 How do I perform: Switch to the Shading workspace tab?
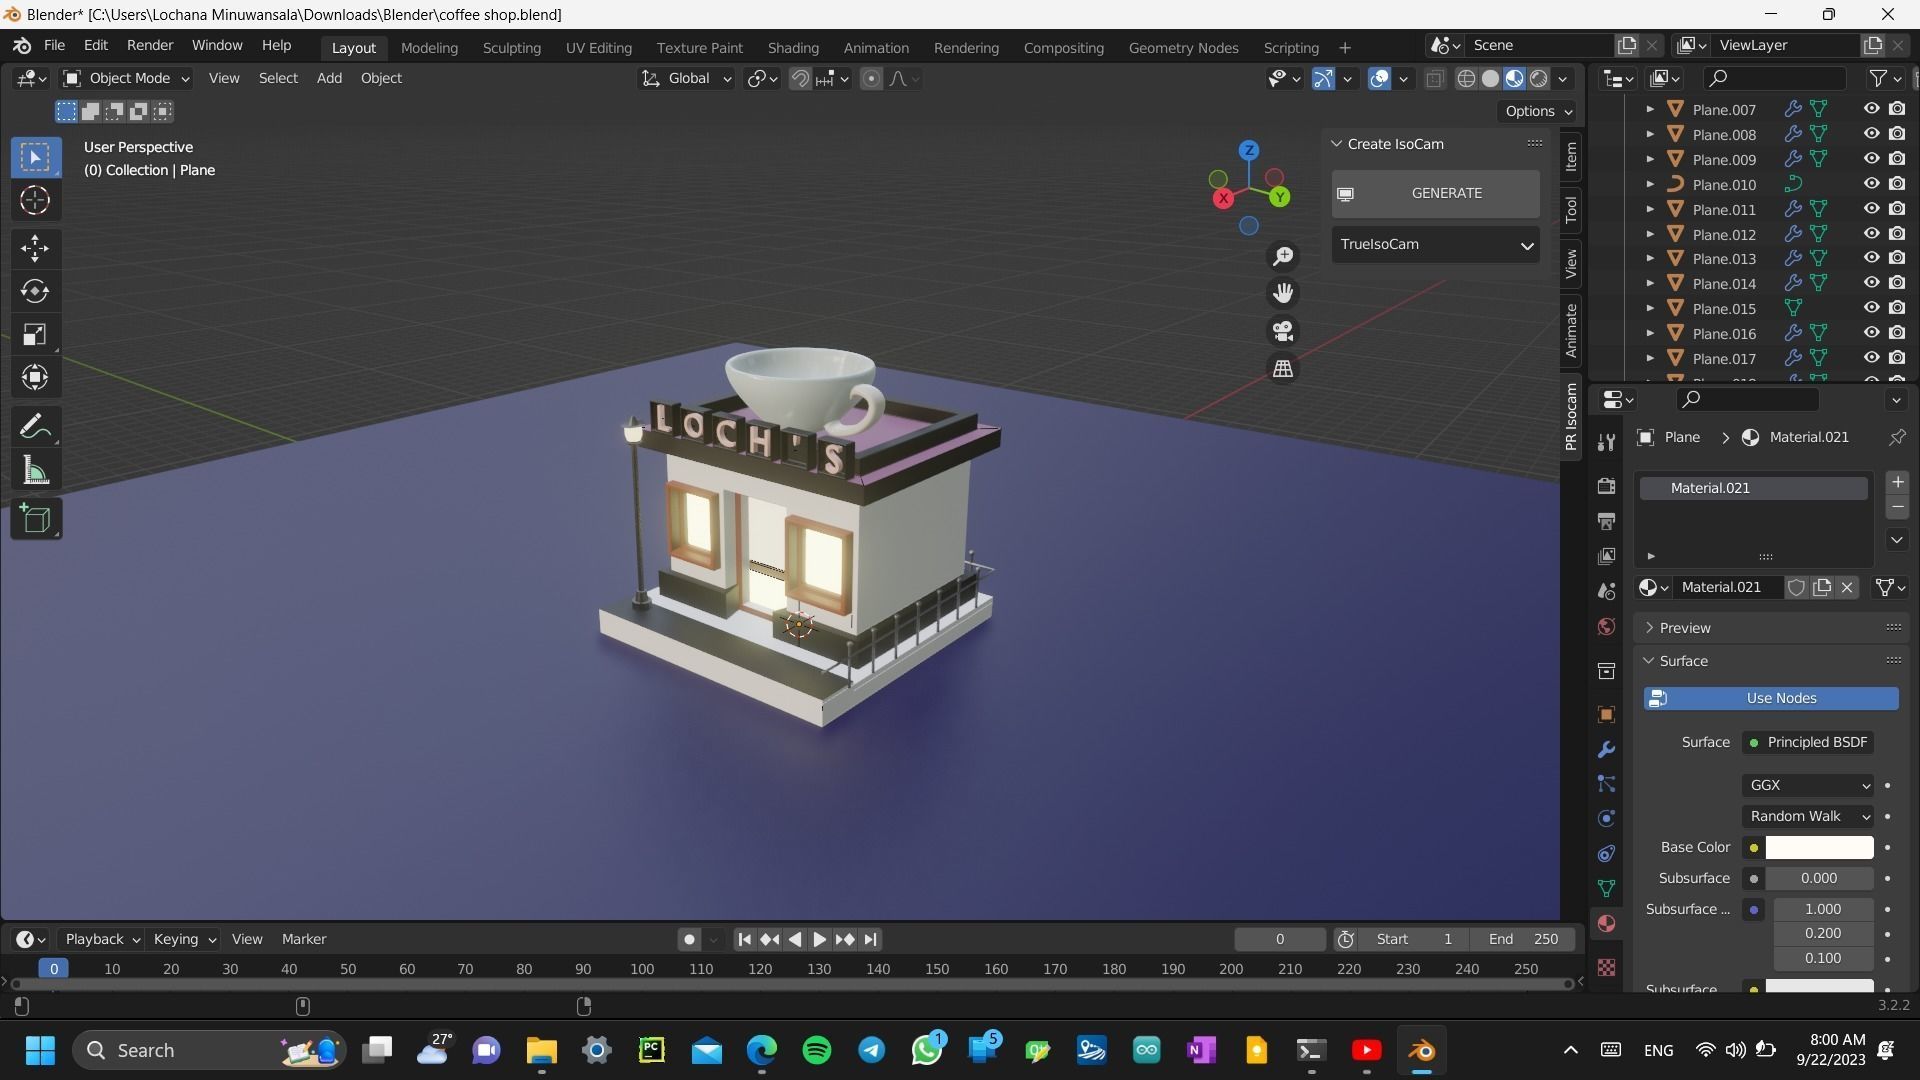[x=793, y=47]
